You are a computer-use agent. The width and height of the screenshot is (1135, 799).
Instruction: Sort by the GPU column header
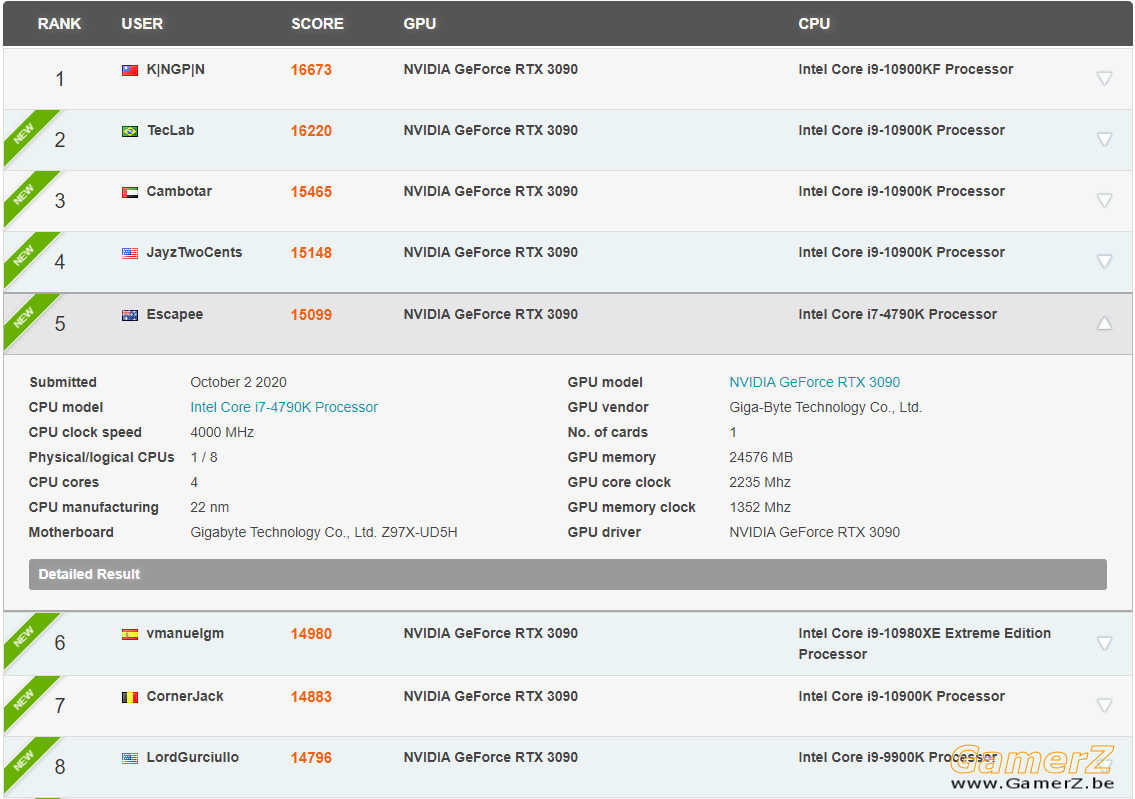(420, 24)
